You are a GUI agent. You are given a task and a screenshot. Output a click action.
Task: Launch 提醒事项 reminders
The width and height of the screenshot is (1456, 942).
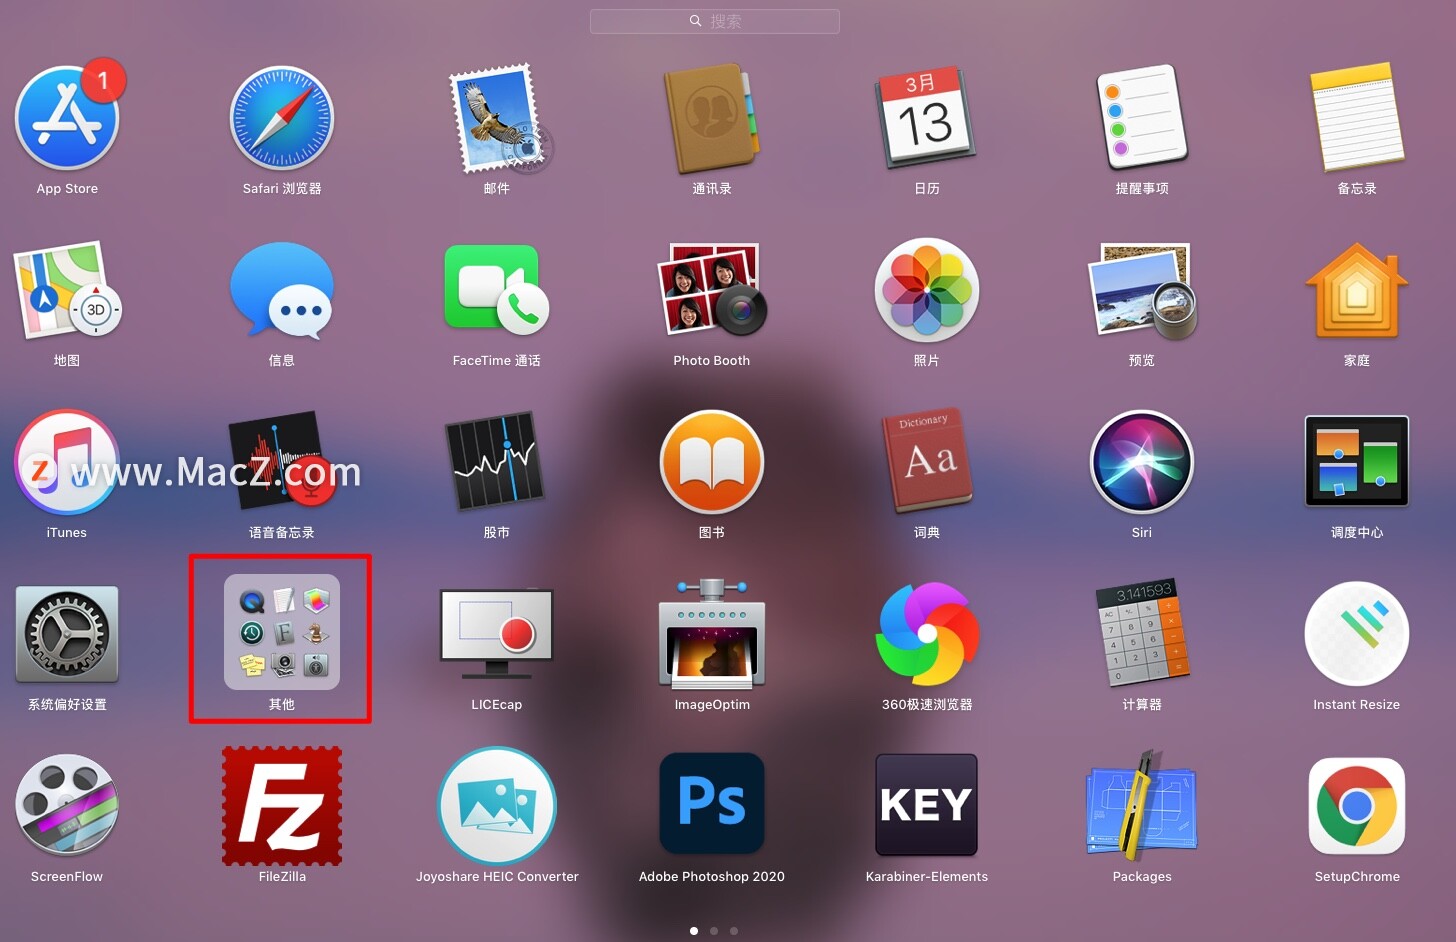[1142, 118]
